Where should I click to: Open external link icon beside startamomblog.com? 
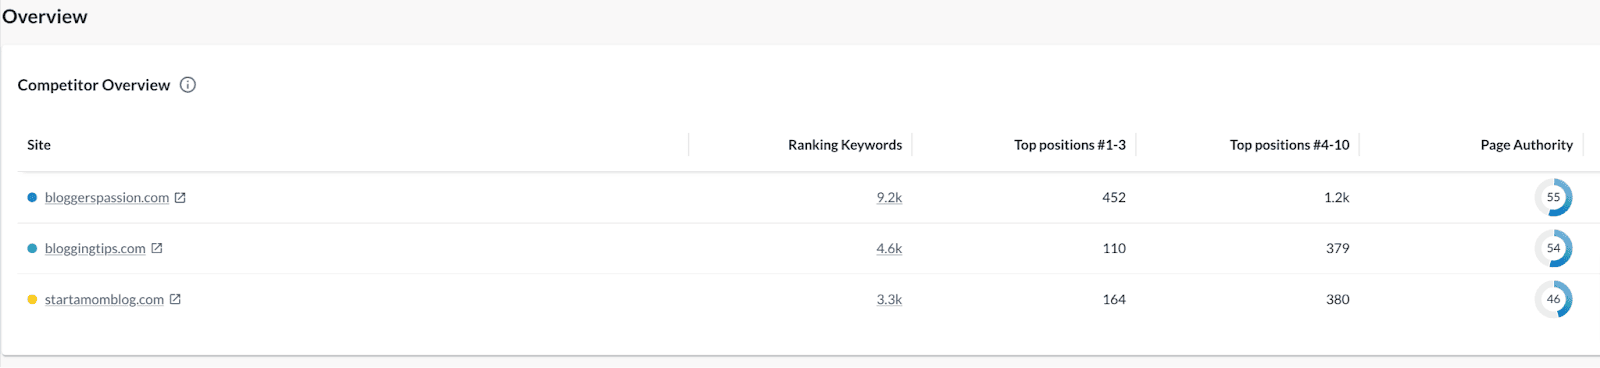pyautogui.click(x=175, y=299)
